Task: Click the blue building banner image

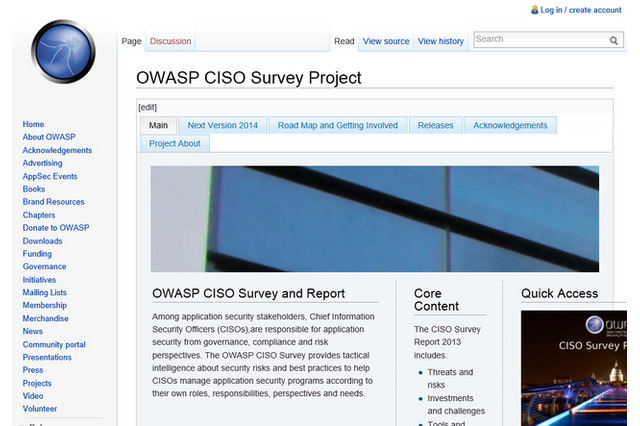Action: click(x=374, y=218)
